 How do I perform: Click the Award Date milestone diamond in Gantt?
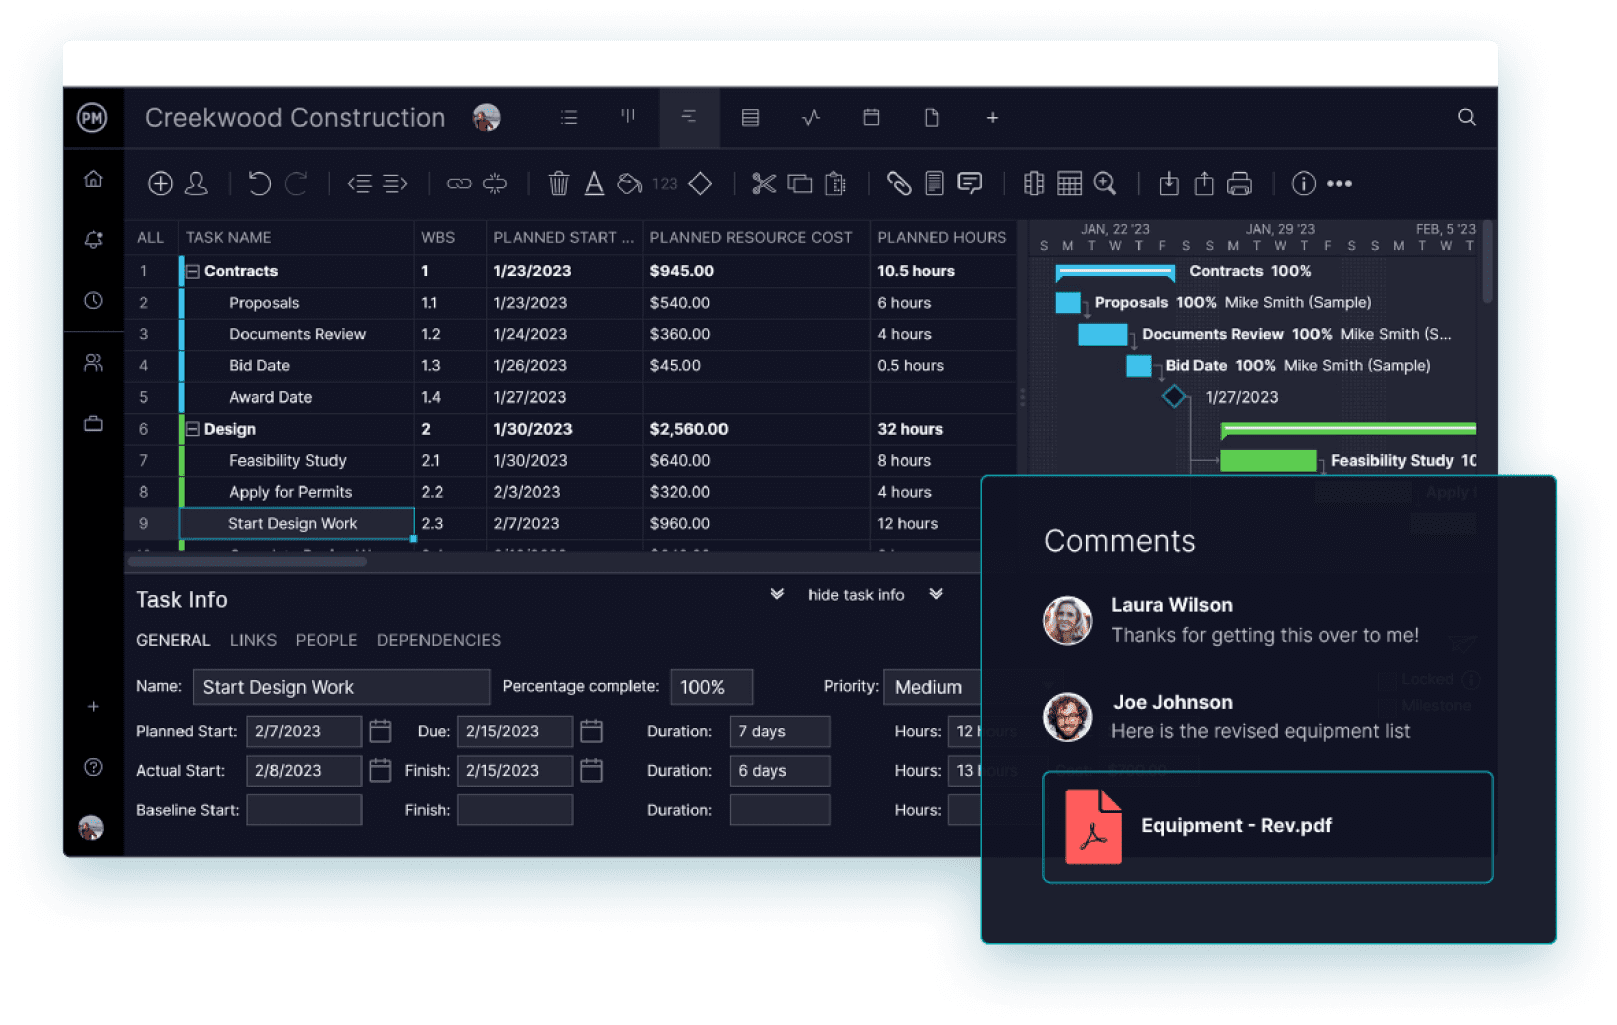click(x=1174, y=397)
